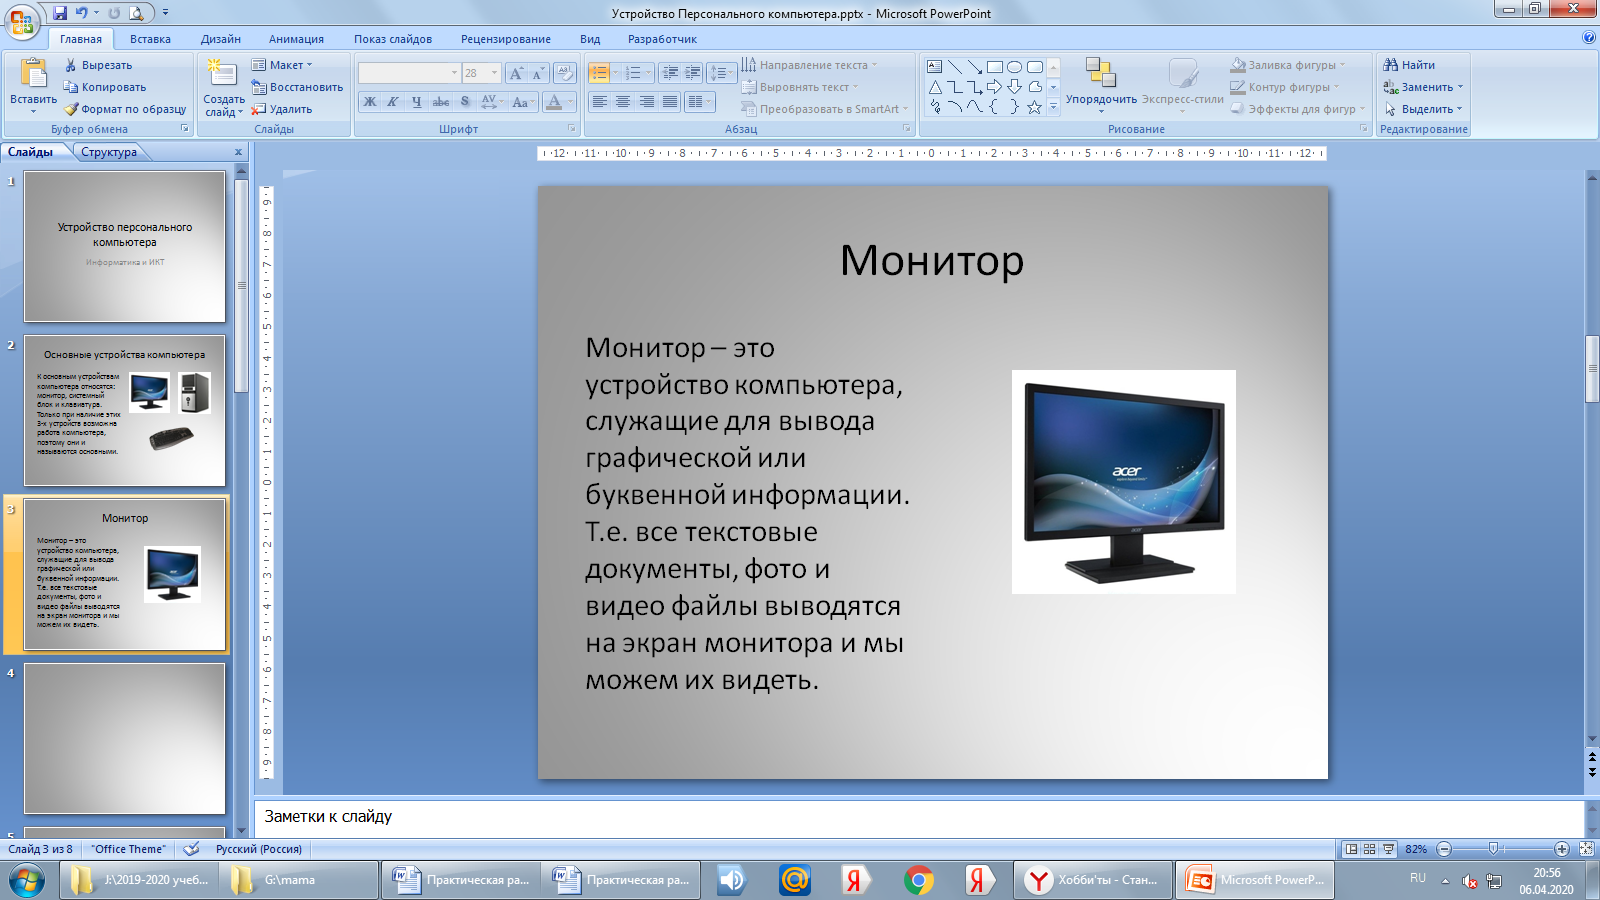Select the text box shape in gallery
The height and width of the screenshot is (900, 1600).
pos(934,67)
